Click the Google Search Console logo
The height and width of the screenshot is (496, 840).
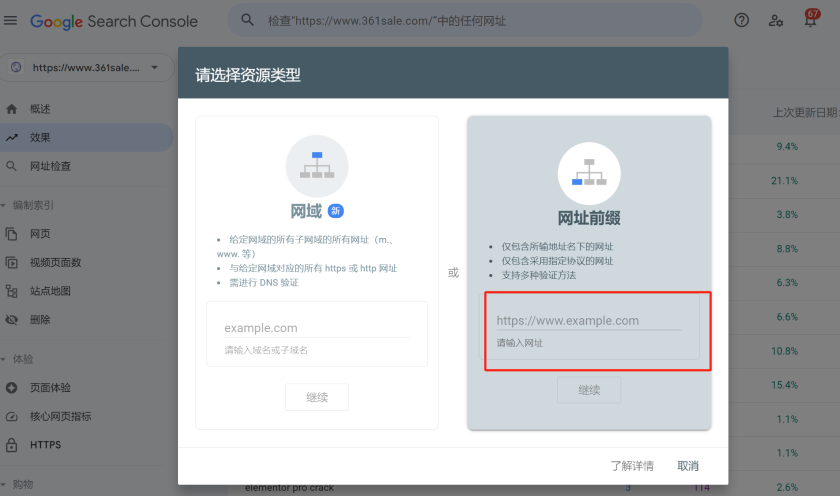[114, 21]
